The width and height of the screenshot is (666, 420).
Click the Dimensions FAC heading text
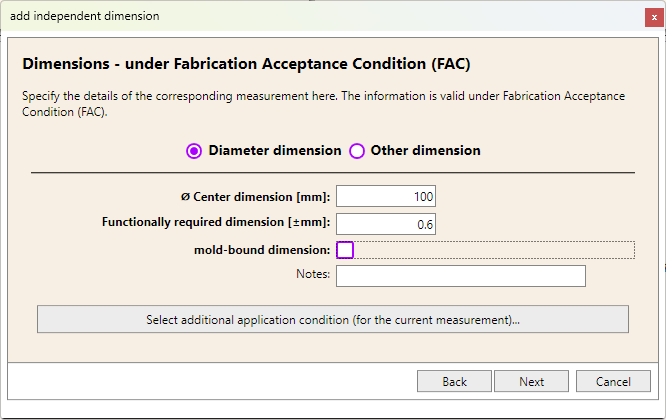pos(246,64)
